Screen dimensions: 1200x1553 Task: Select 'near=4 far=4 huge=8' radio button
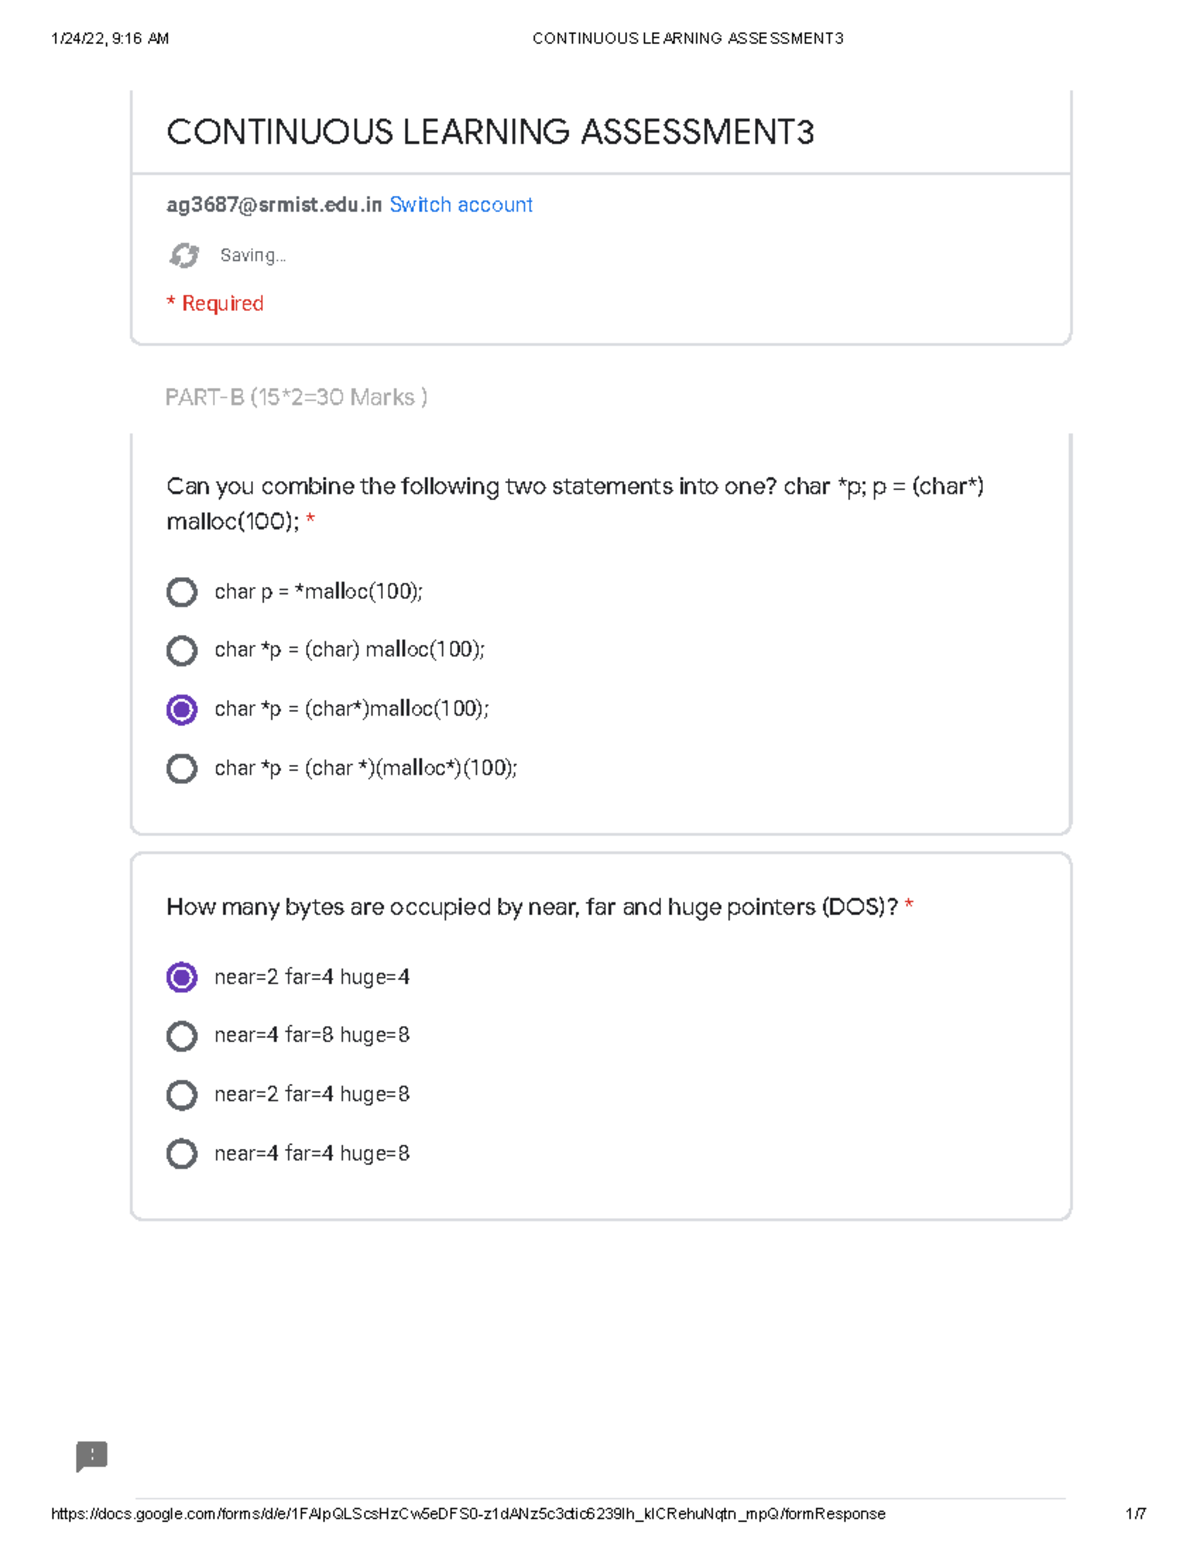[x=182, y=1154]
